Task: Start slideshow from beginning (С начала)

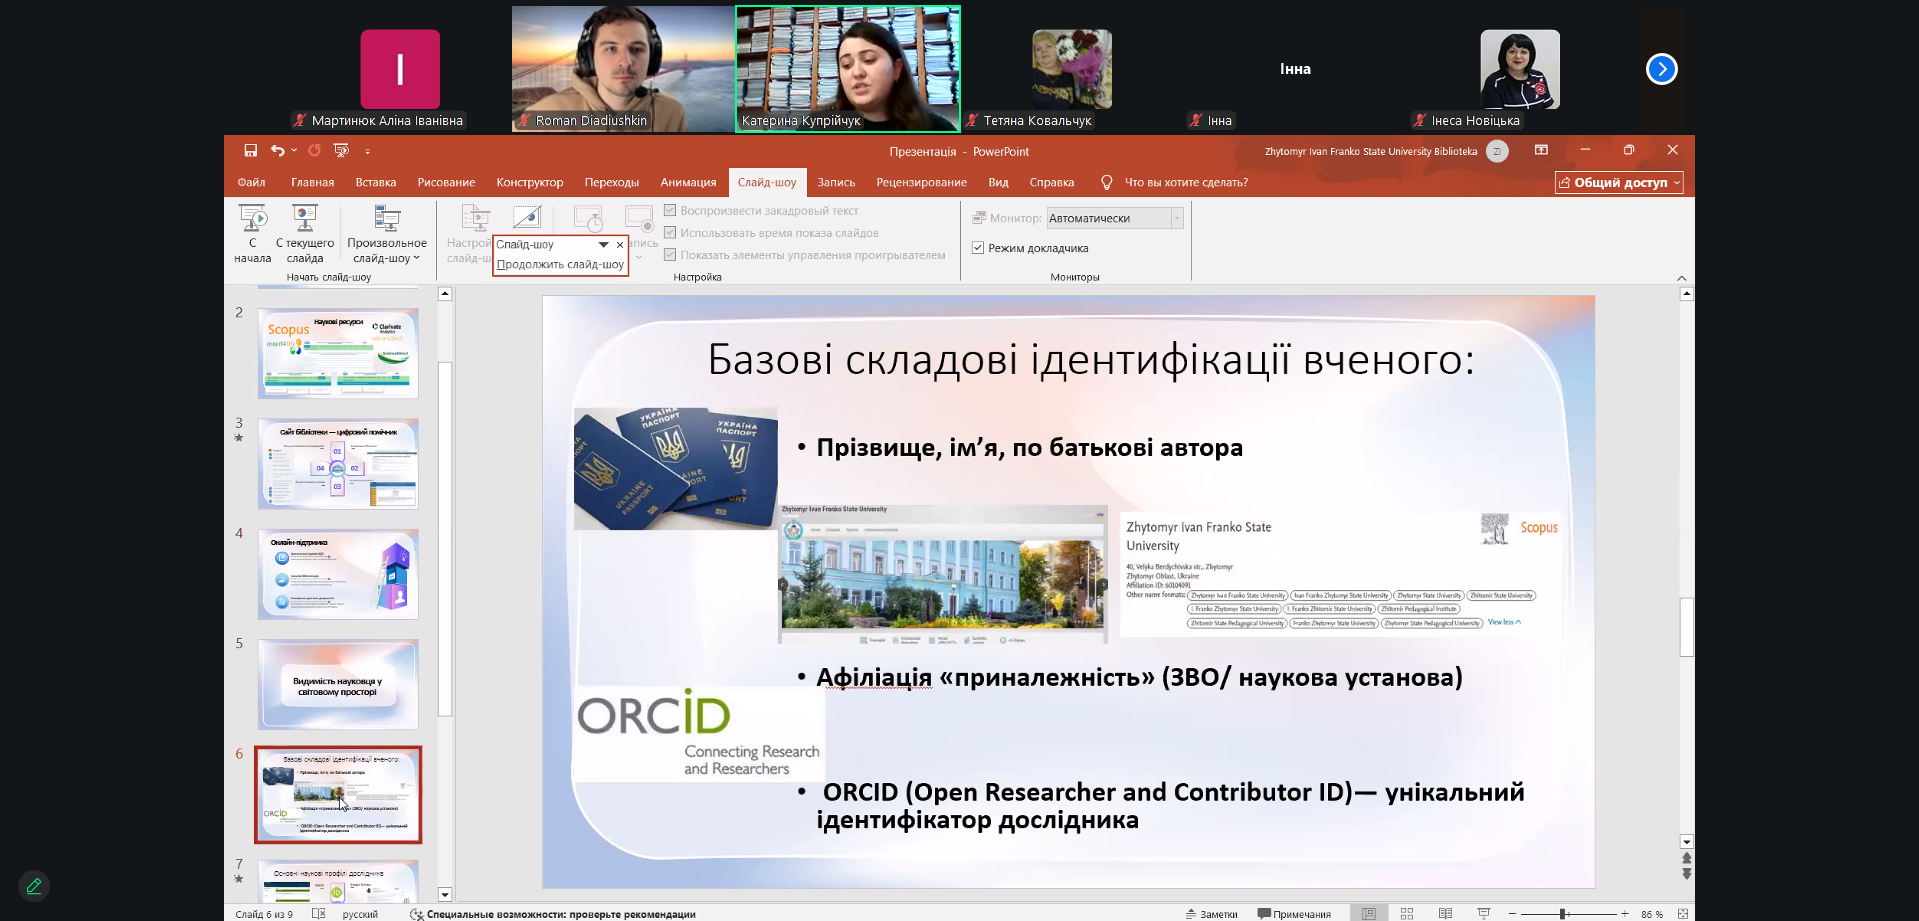Action: coord(252,233)
